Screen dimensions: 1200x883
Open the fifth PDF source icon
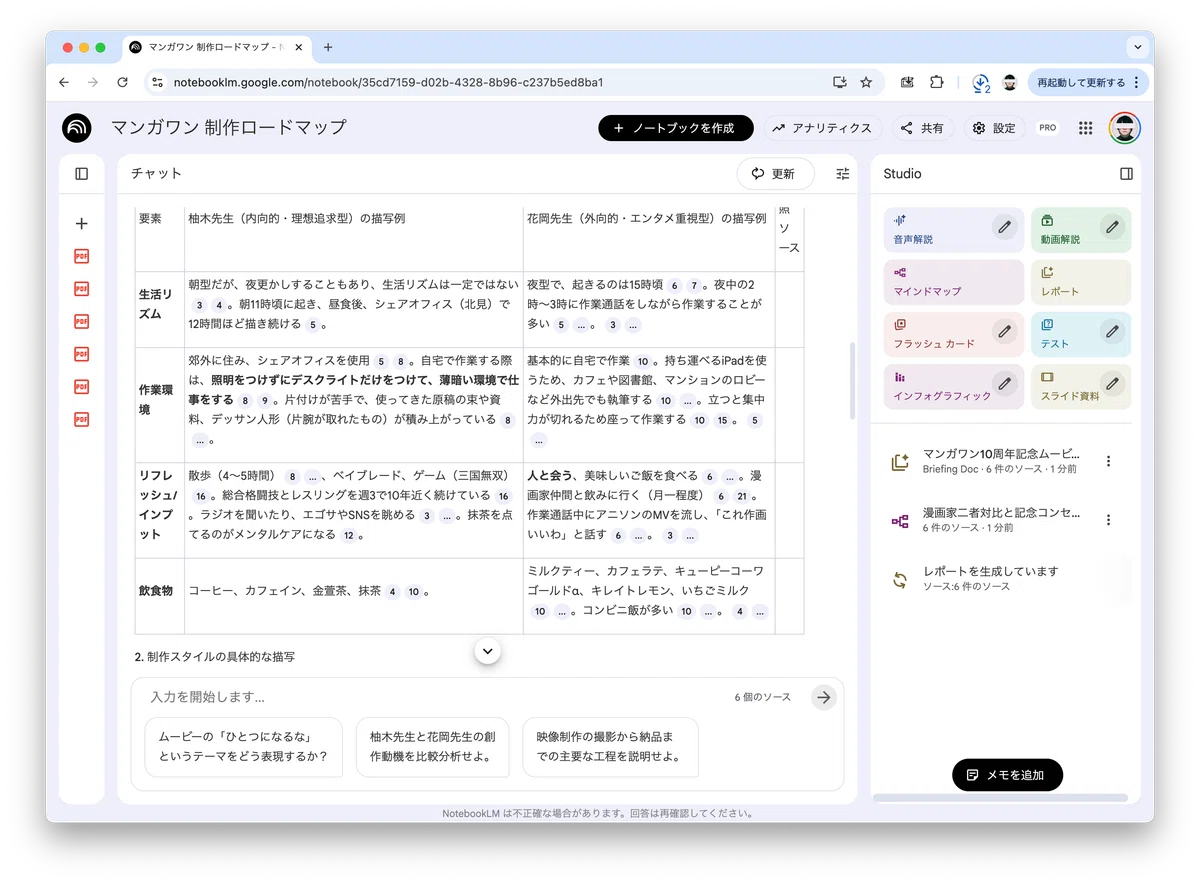[x=82, y=387]
